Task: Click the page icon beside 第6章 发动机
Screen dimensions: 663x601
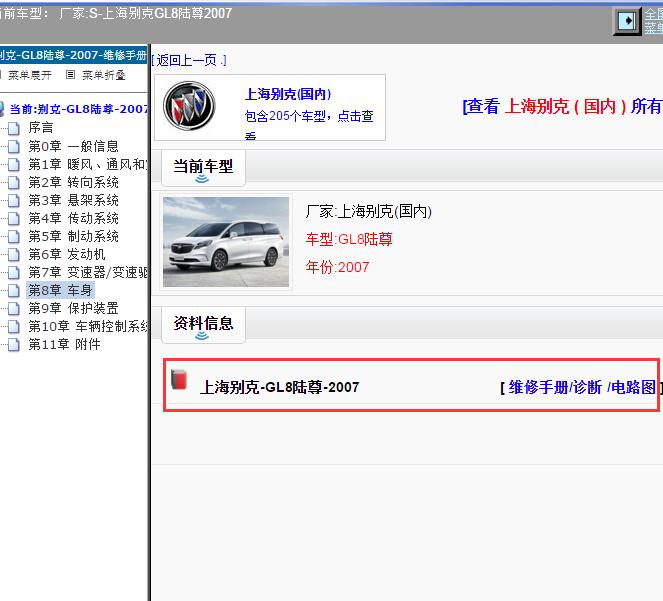Action: (x=14, y=254)
